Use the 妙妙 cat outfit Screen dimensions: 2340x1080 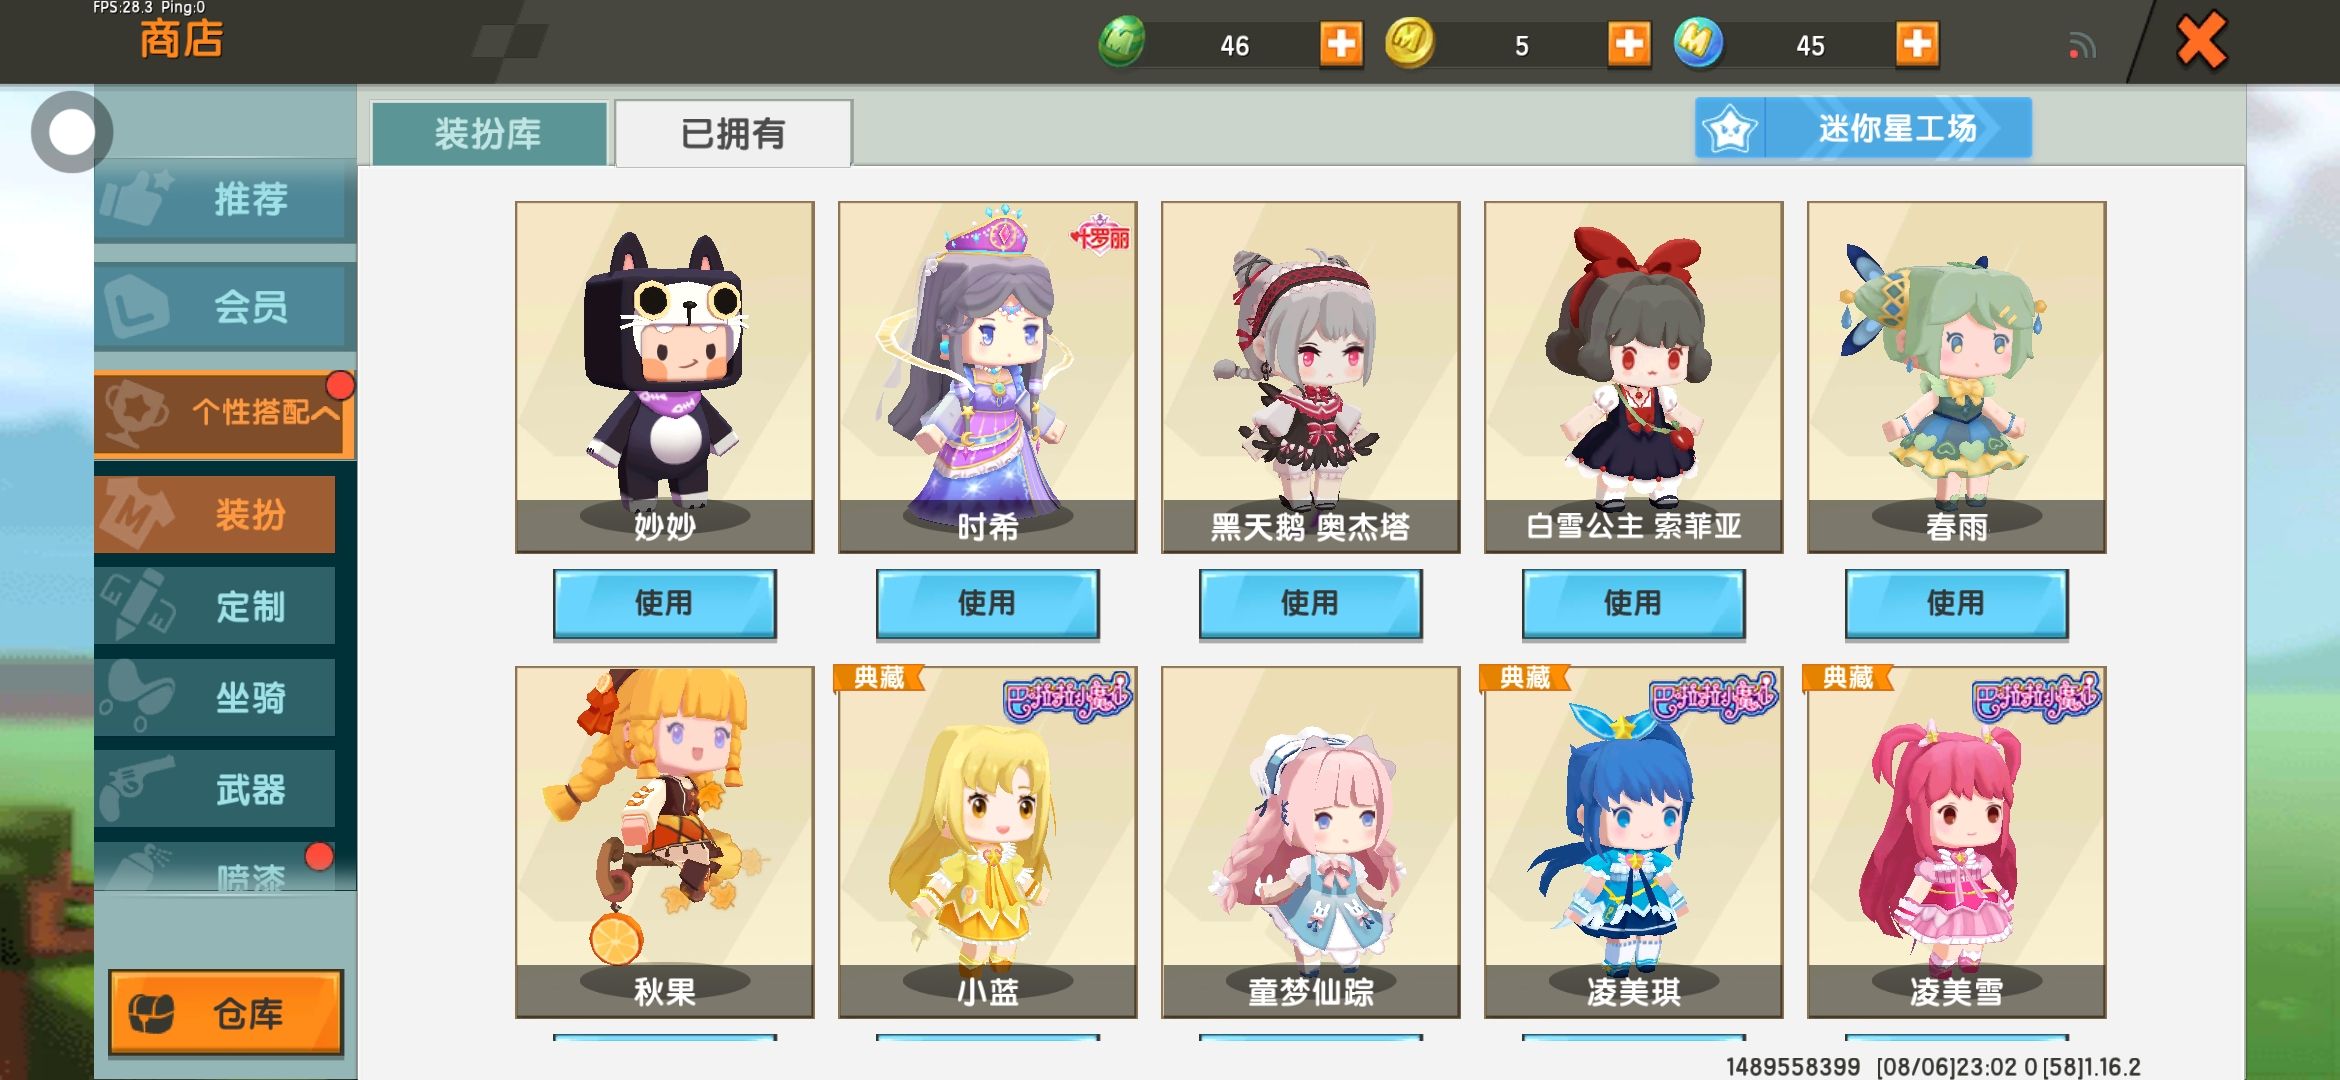pyautogui.click(x=664, y=604)
